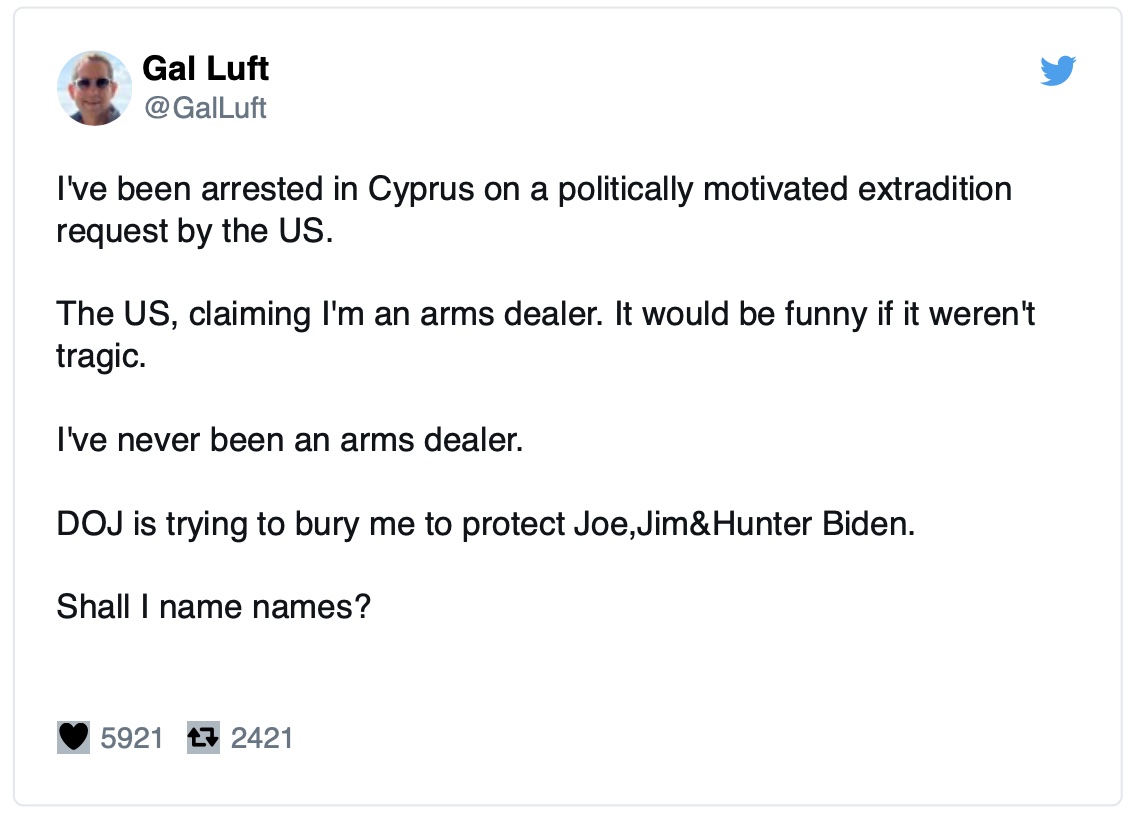This screenshot has height=815, width=1132.
Task: Open the Gal Luft display name link
Action: [205, 69]
